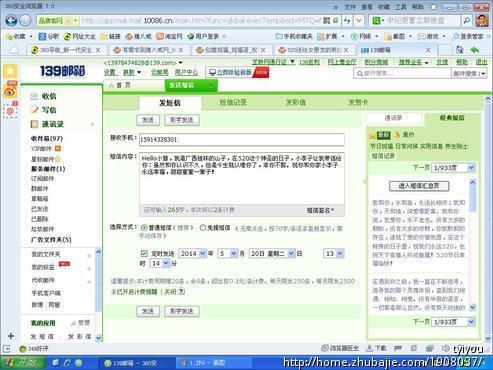This screenshot has width=493, height=370.
Task: Click the 接收手机 number input field
Action: coord(242,140)
